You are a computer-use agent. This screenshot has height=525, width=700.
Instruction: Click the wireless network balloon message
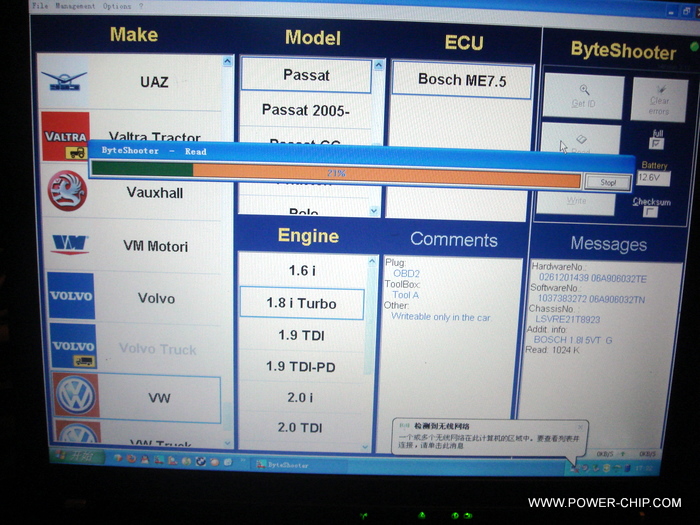click(488, 442)
